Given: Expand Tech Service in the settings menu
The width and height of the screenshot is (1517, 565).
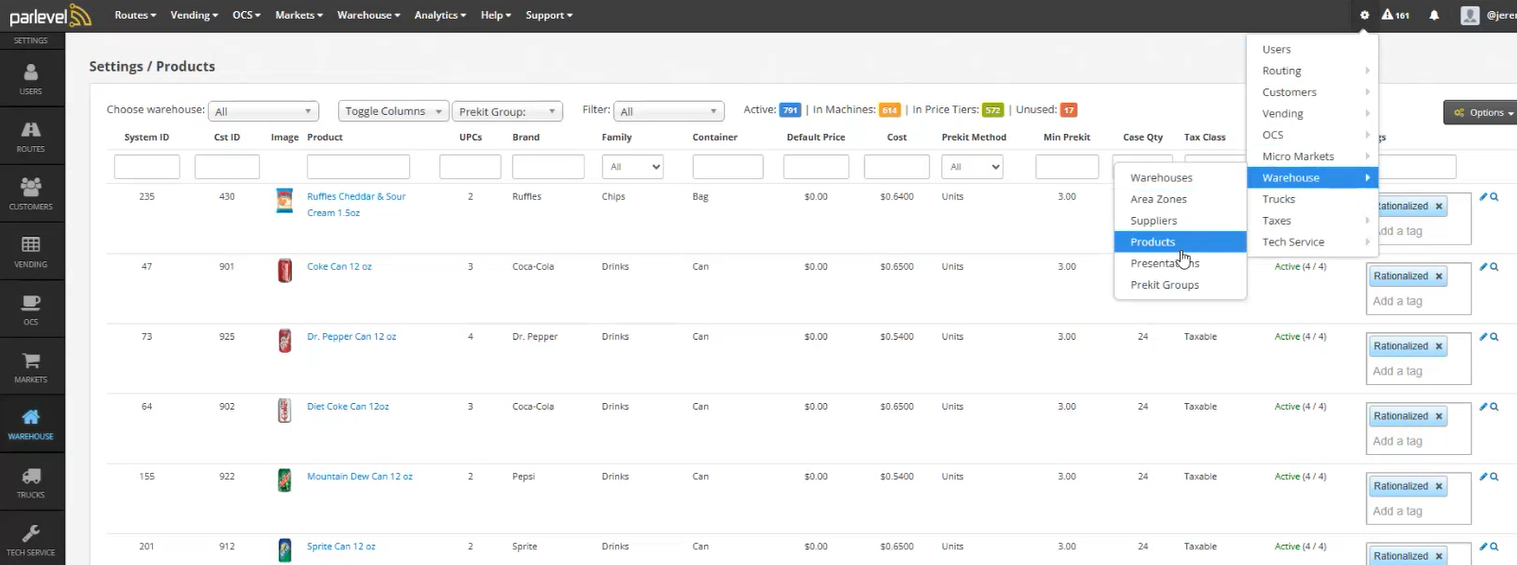Looking at the screenshot, I should click(1312, 242).
